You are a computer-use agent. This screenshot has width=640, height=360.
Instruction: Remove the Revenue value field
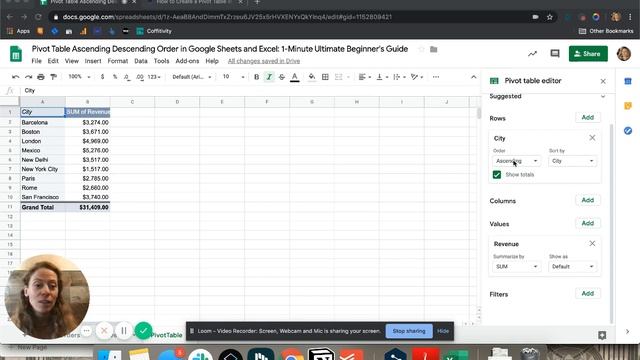coord(592,243)
